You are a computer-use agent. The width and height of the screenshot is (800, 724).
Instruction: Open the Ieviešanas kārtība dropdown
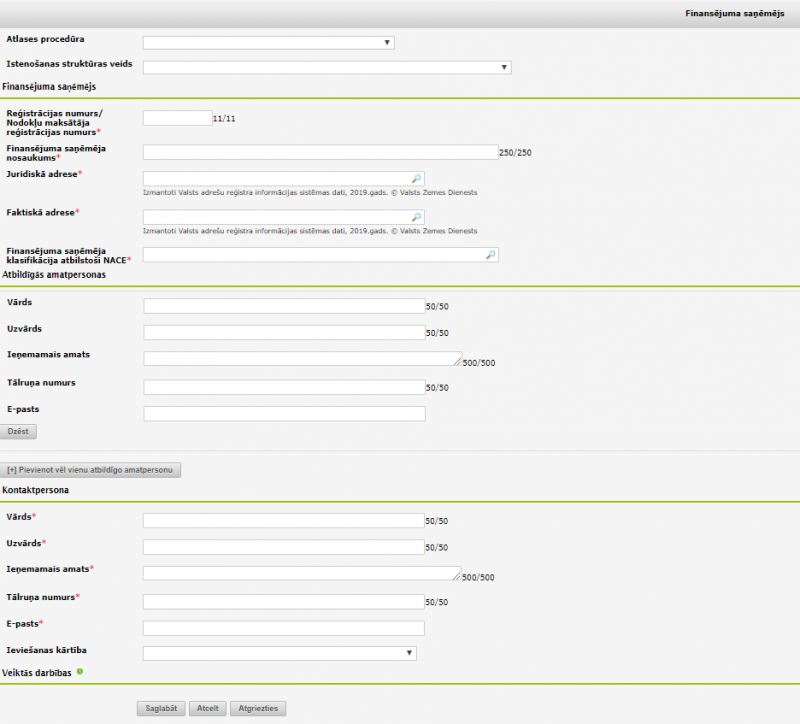(279, 653)
